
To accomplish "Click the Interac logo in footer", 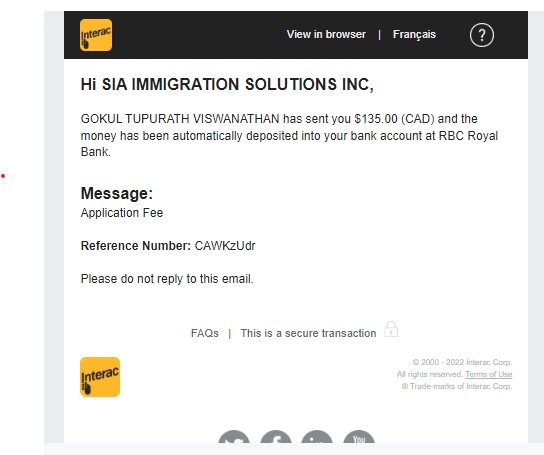I will pos(100,377).
